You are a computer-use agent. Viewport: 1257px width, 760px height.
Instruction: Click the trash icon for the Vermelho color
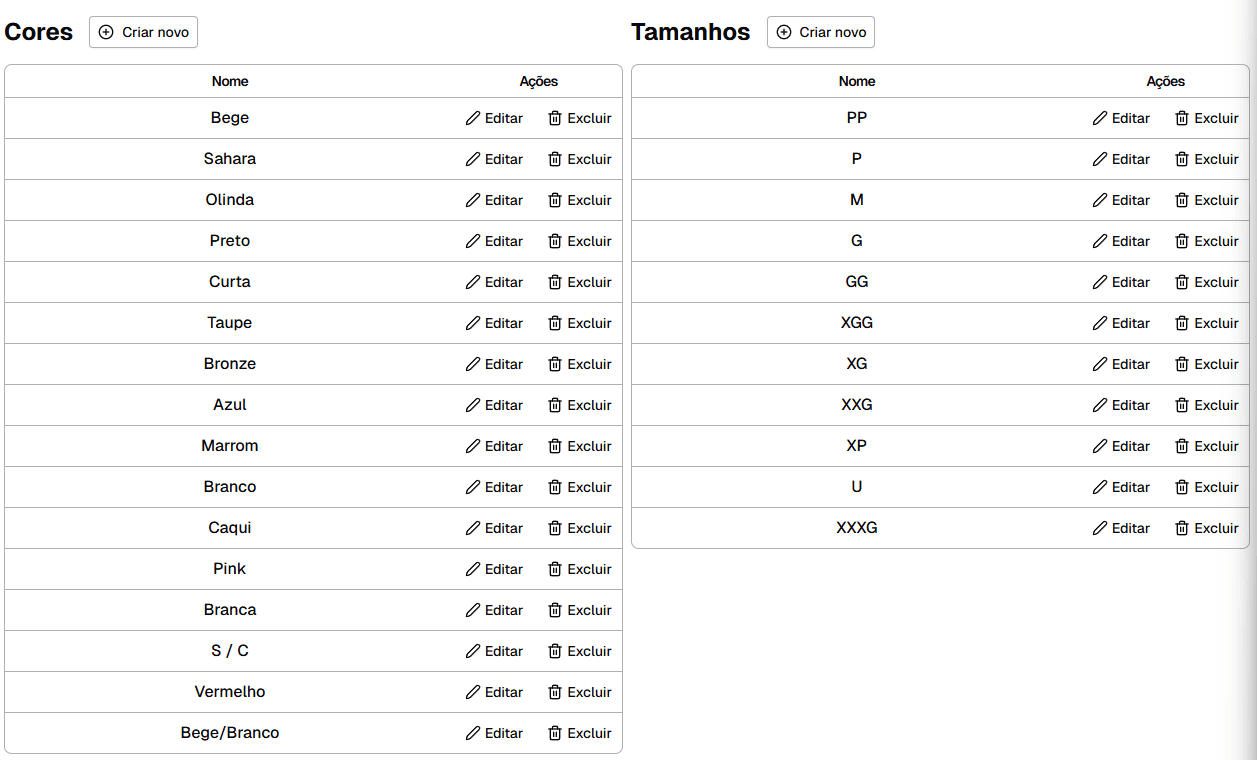(555, 692)
